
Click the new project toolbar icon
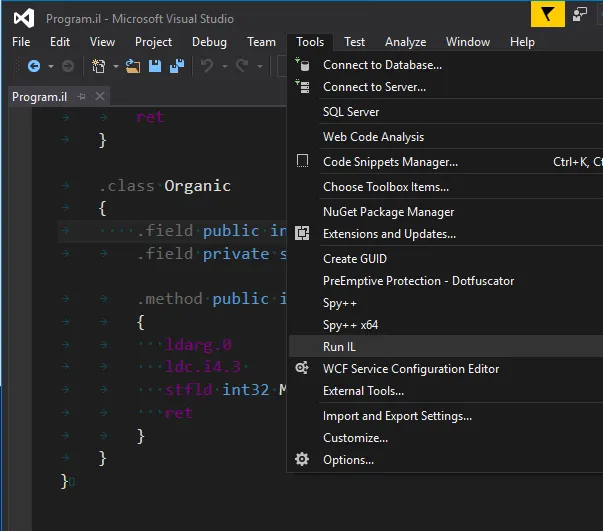pyautogui.click(x=98, y=66)
